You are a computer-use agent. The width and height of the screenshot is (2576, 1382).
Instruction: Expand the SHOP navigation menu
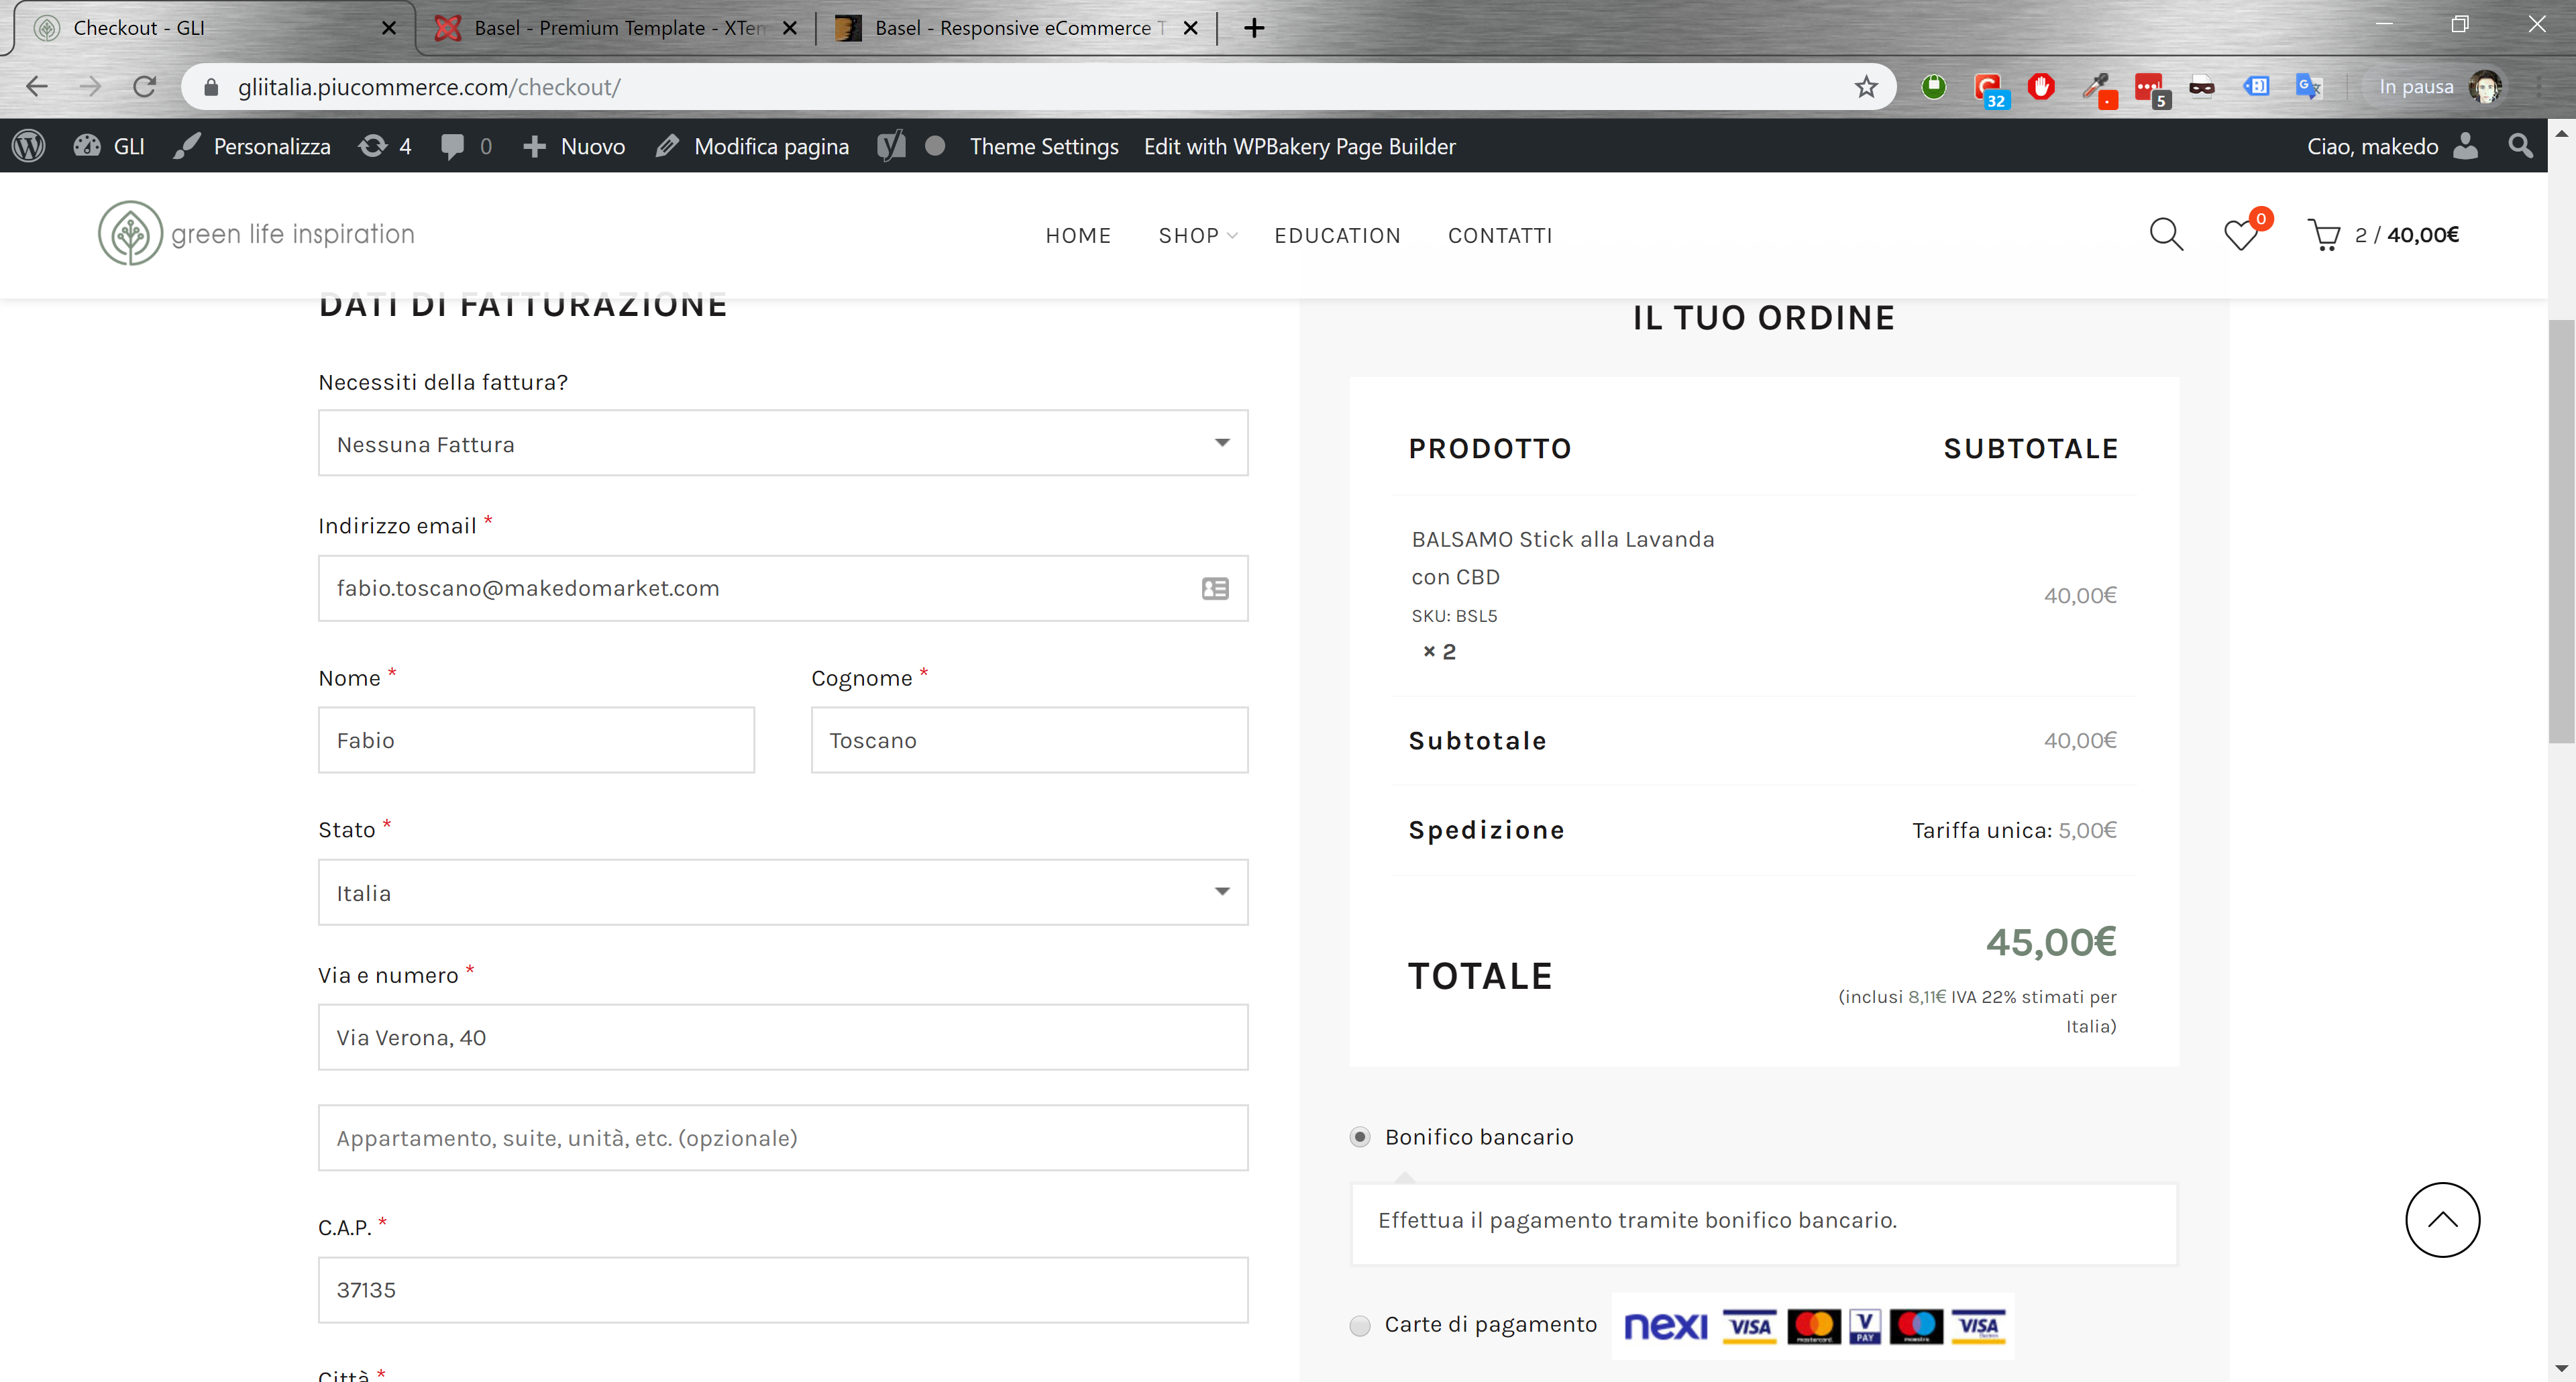pyautogui.click(x=1197, y=235)
